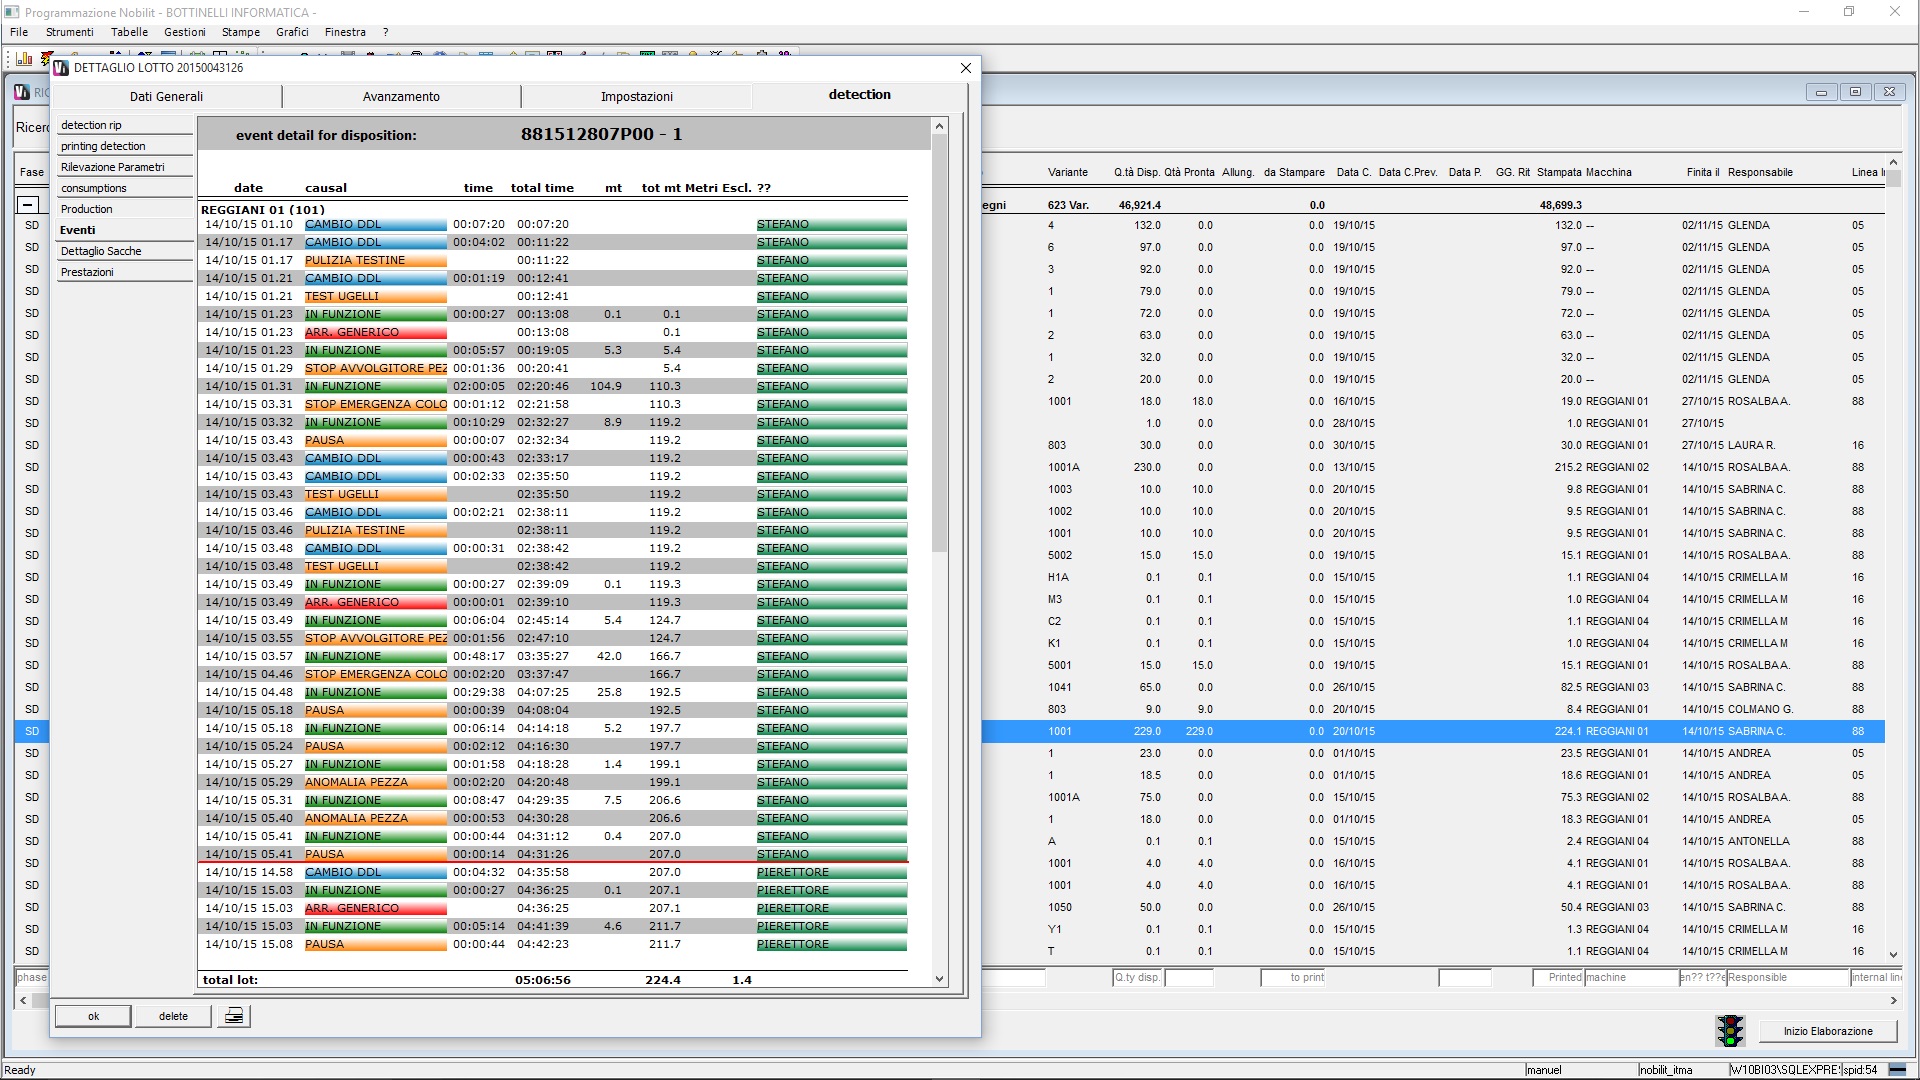Viewport: 1920px width, 1080px height.
Task: Close the DETTAGLIO LOTTO dialog
Action: coord(965,68)
